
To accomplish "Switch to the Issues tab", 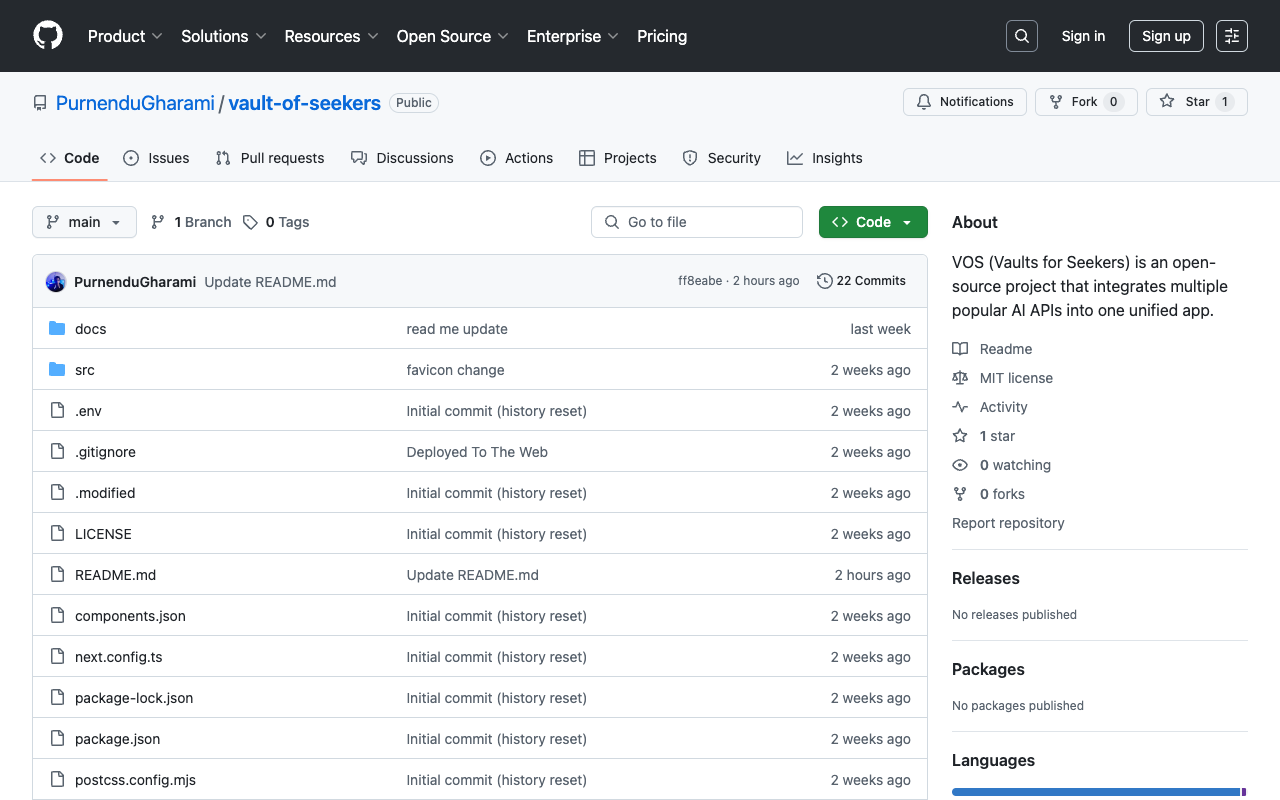I will tap(156, 157).
